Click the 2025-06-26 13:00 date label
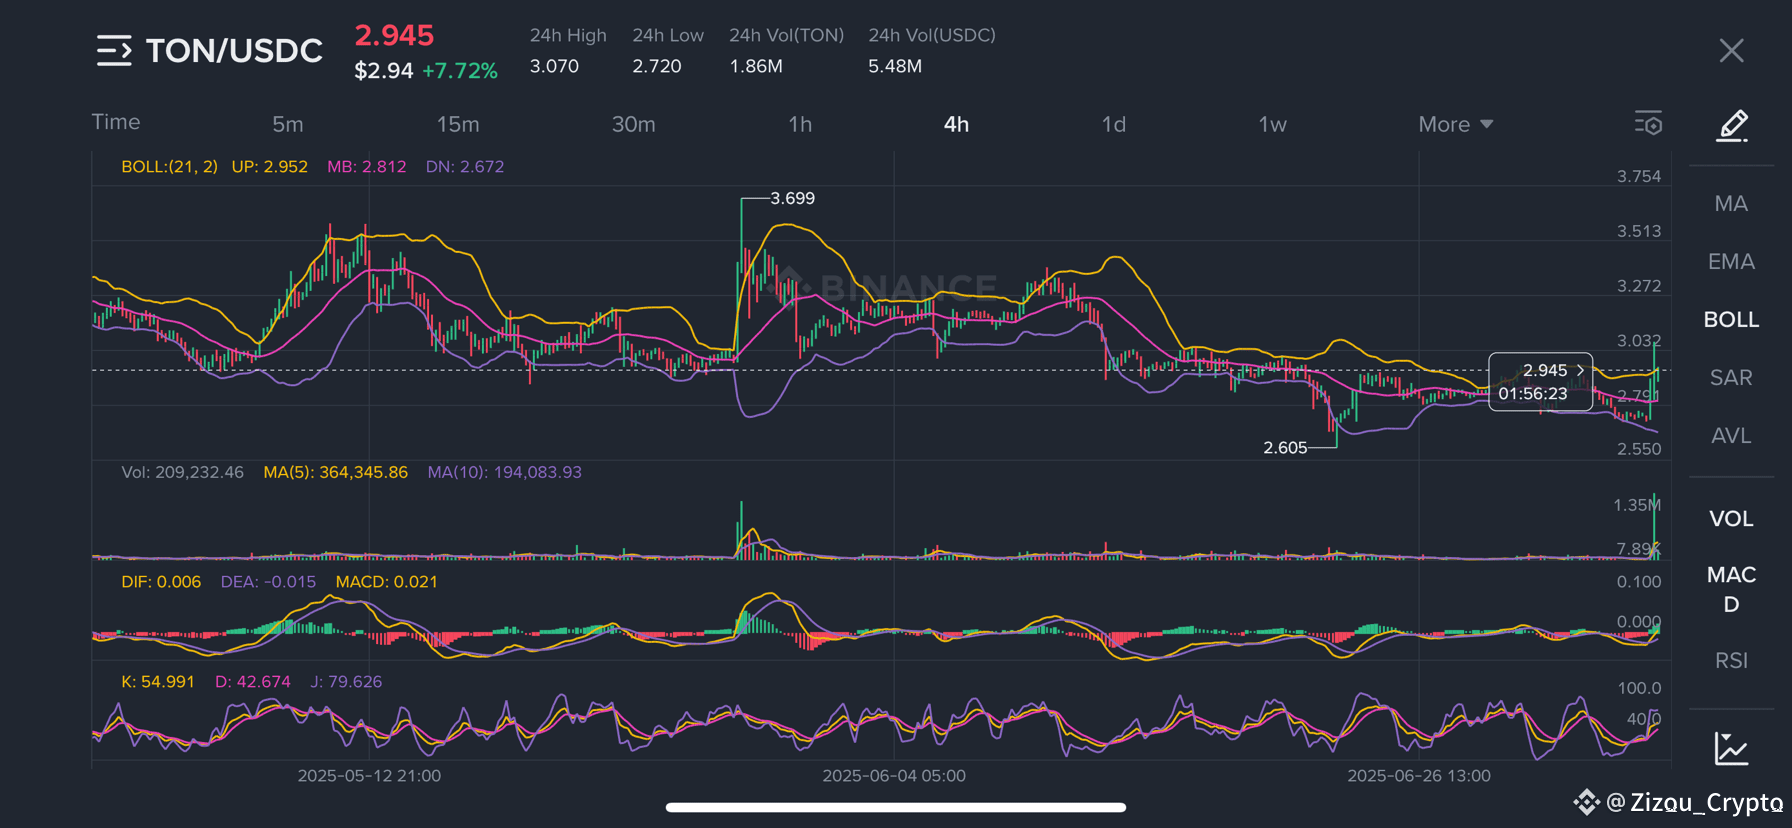Viewport: 1792px width, 828px height. (1419, 776)
